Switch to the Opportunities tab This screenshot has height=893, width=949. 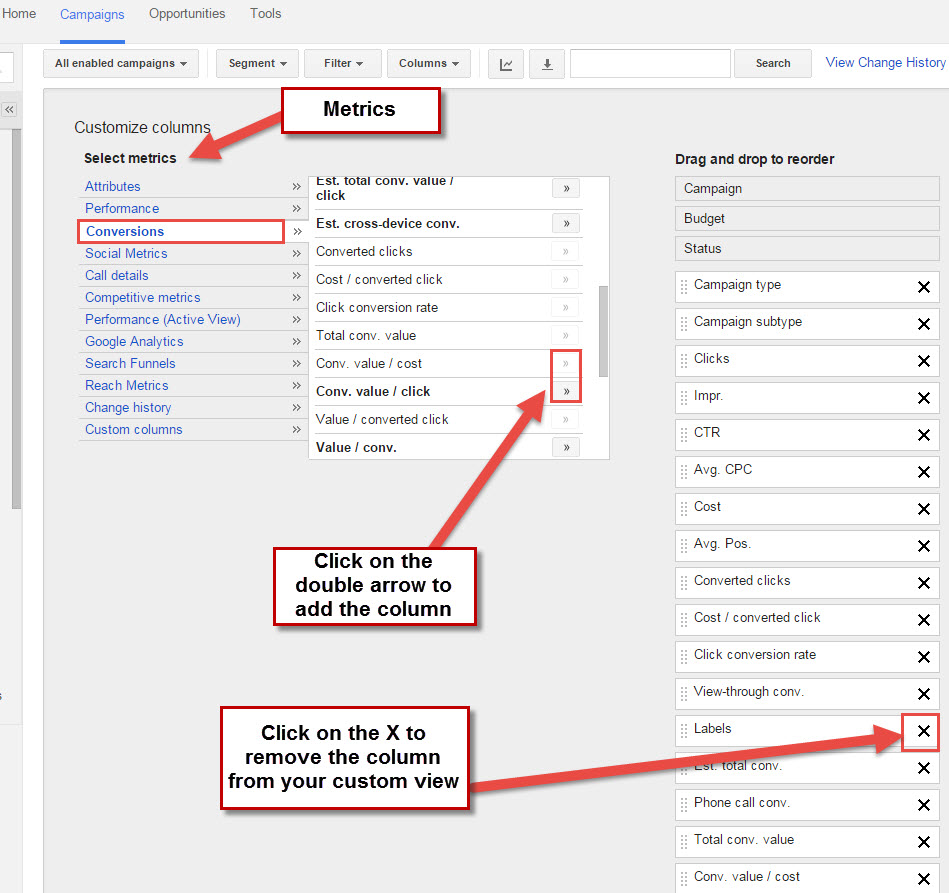(x=187, y=13)
